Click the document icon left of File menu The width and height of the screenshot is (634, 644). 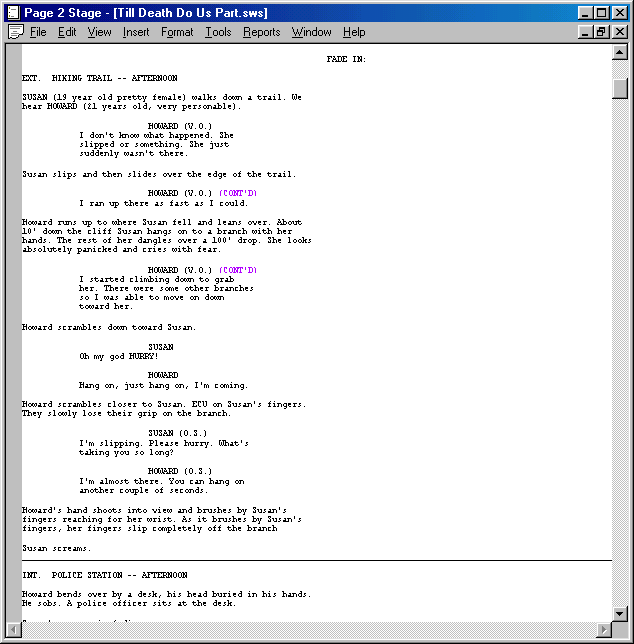point(15,32)
